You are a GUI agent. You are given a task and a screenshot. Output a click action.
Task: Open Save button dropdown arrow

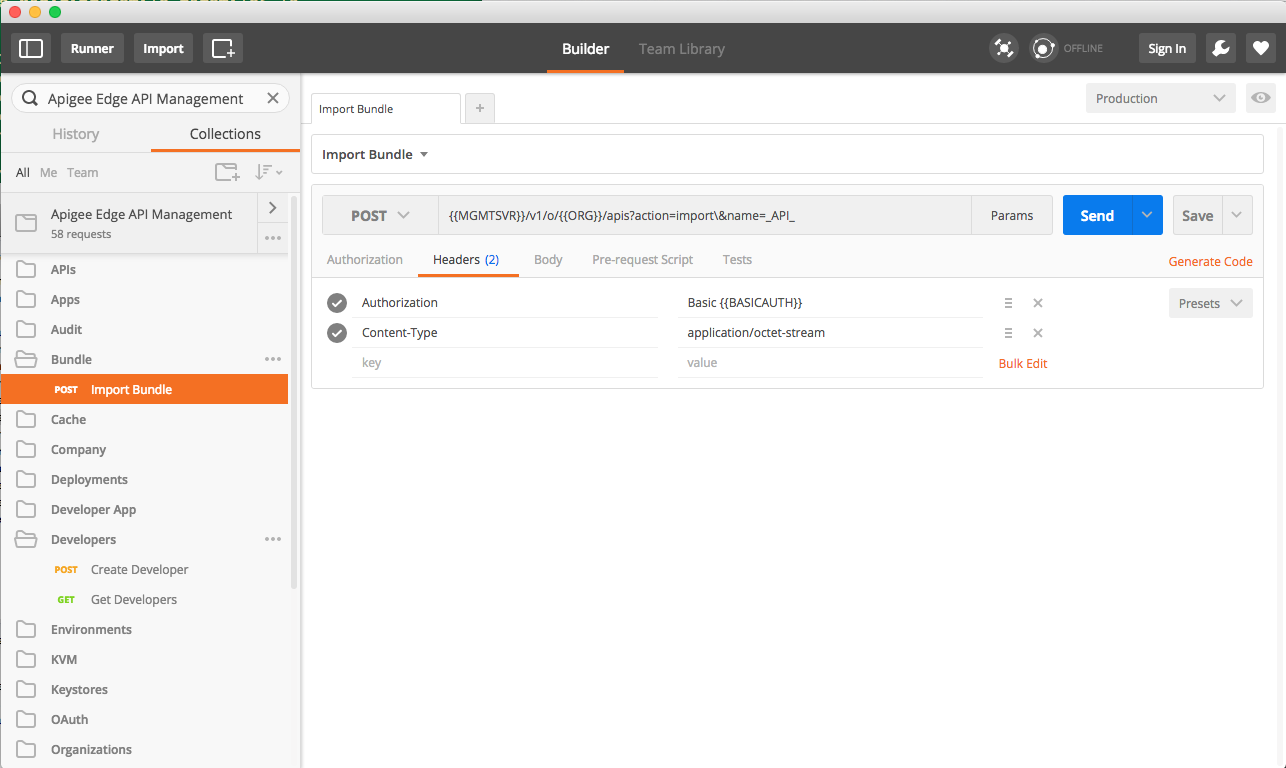pos(1237,215)
